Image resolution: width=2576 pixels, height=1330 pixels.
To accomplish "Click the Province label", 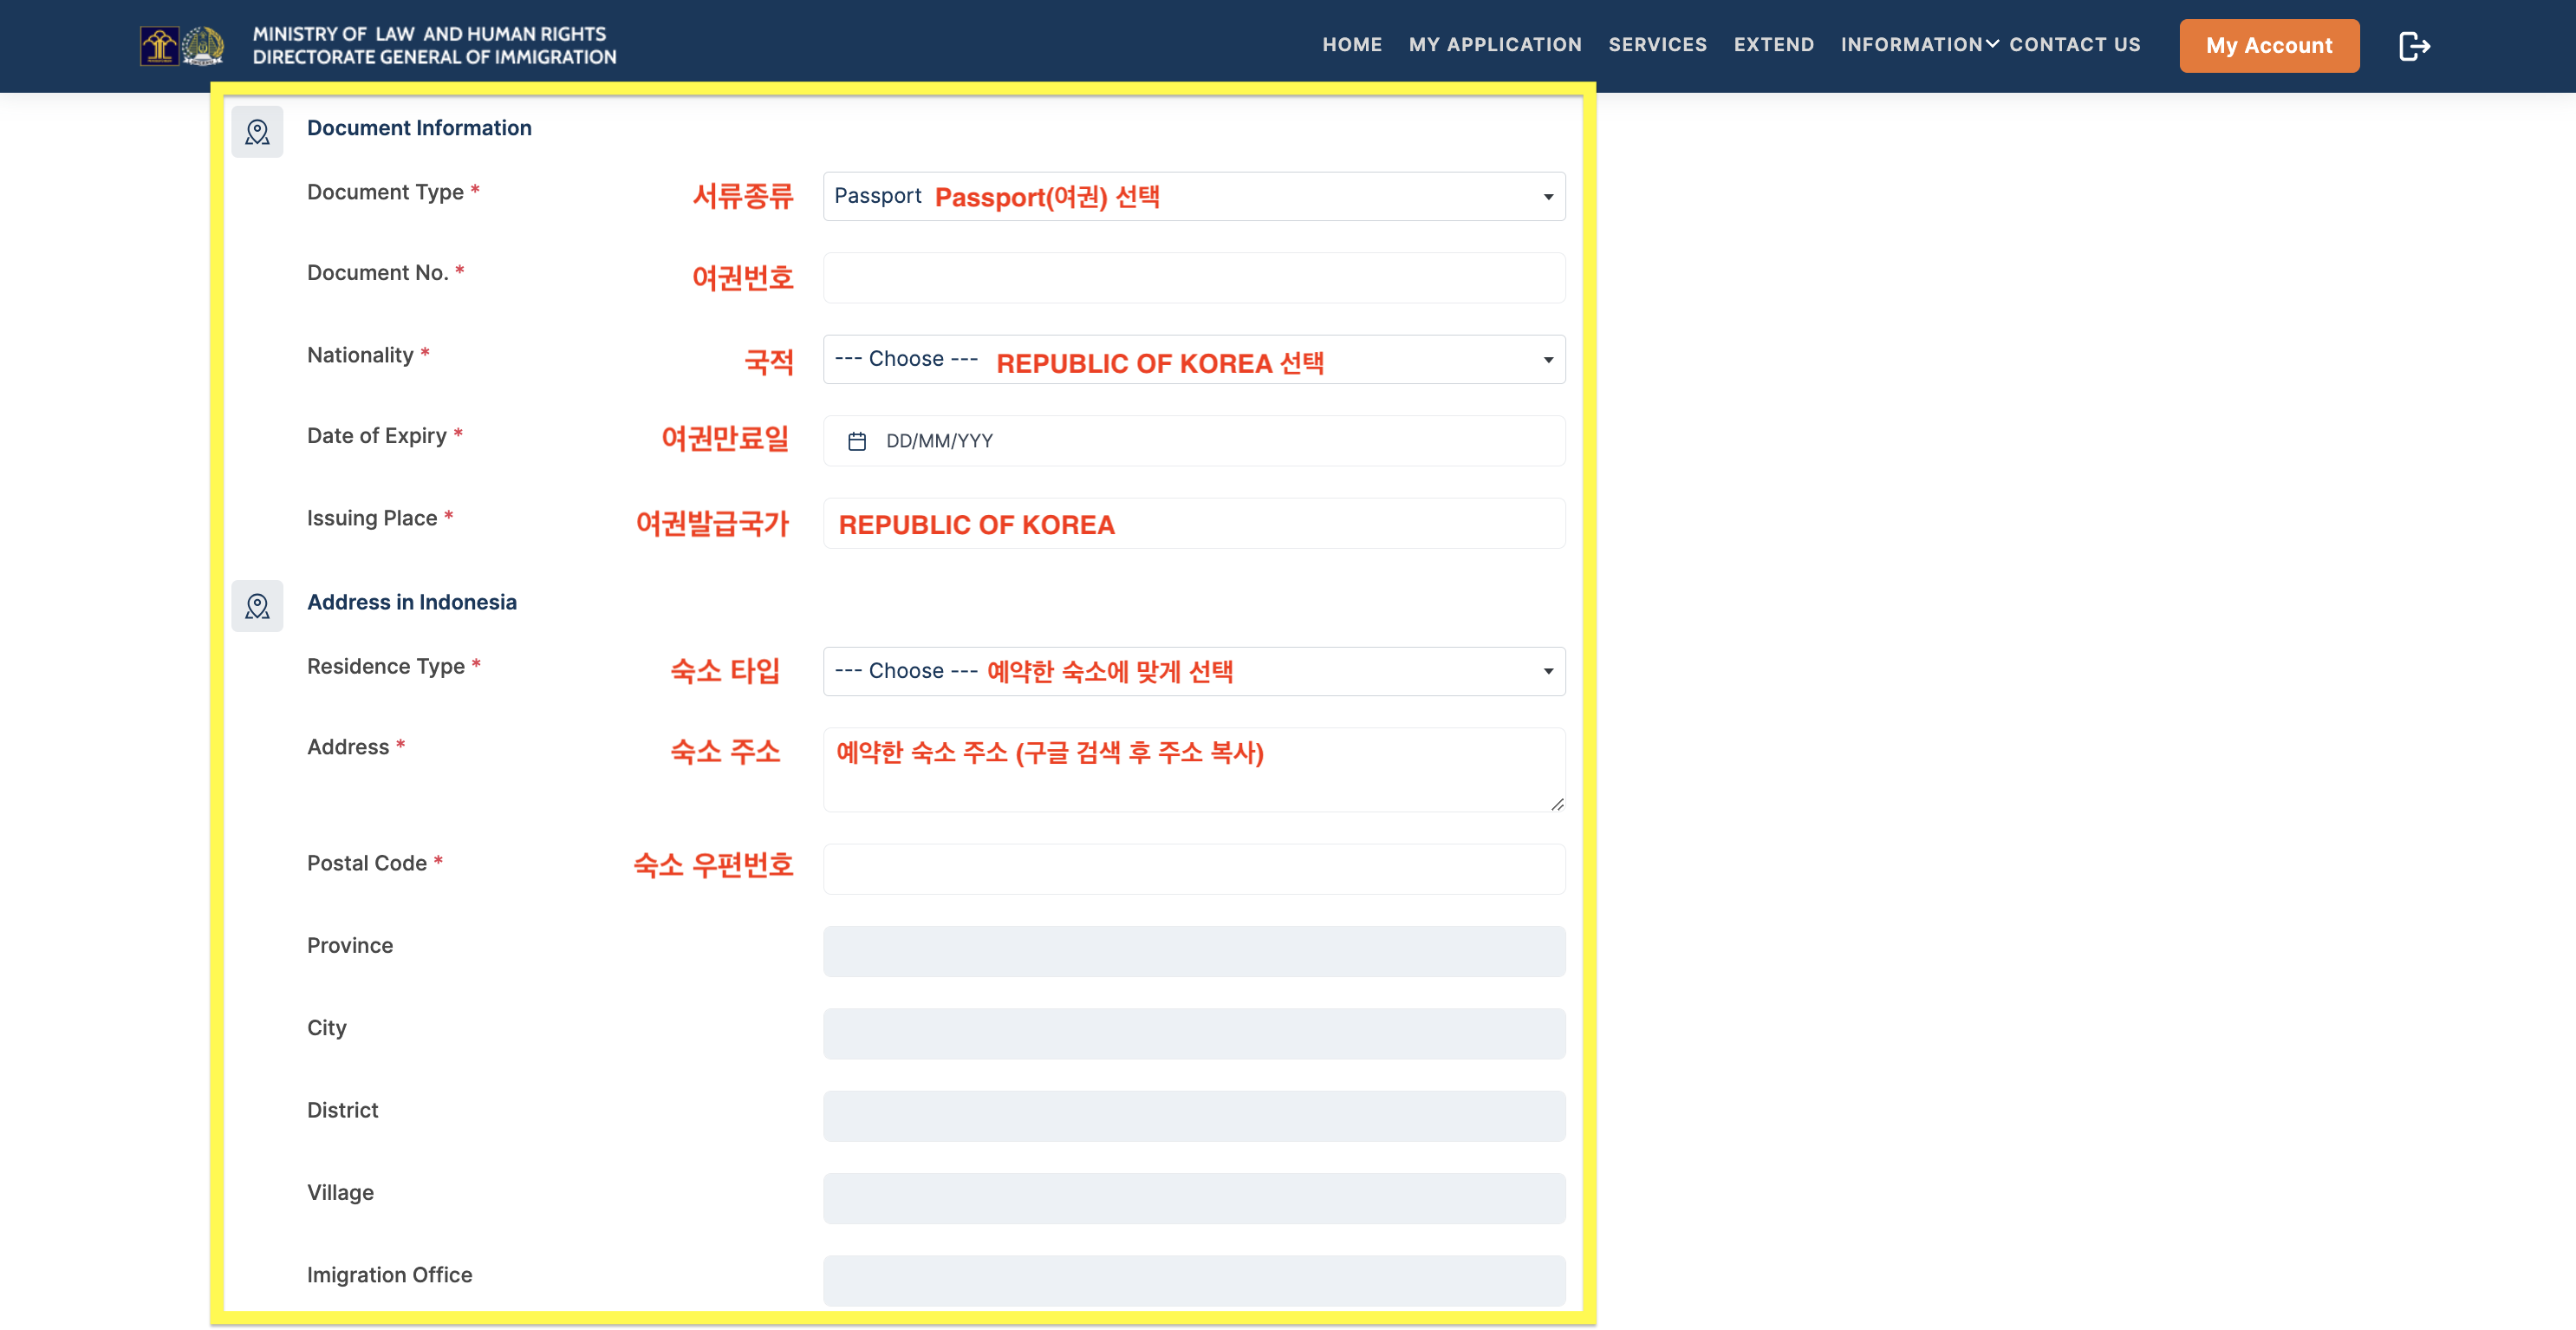I will [350, 946].
